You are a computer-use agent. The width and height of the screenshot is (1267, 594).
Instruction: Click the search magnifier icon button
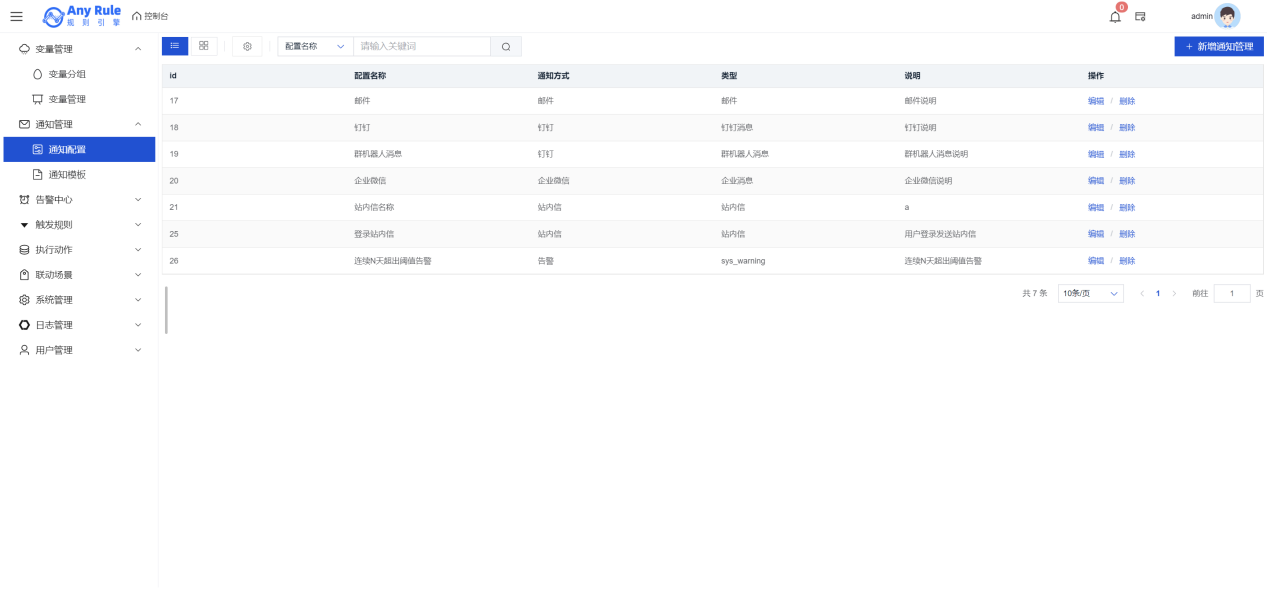tap(506, 46)
